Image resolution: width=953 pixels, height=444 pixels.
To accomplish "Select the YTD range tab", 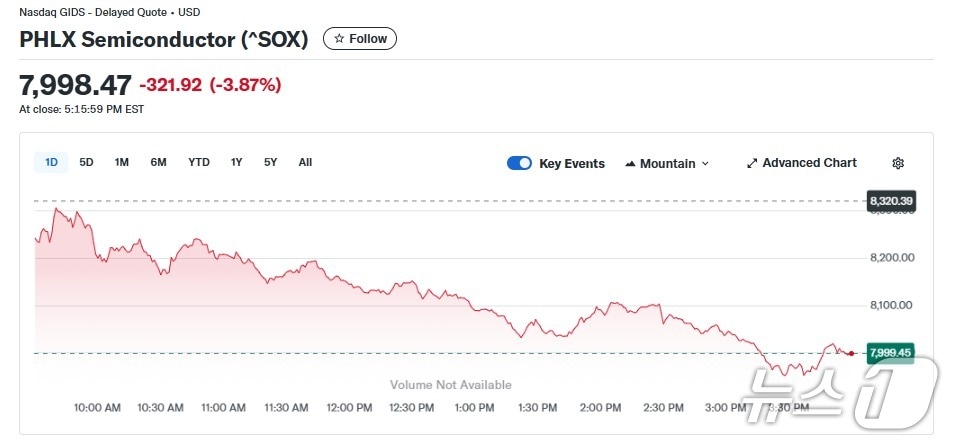I will [199, 162].
